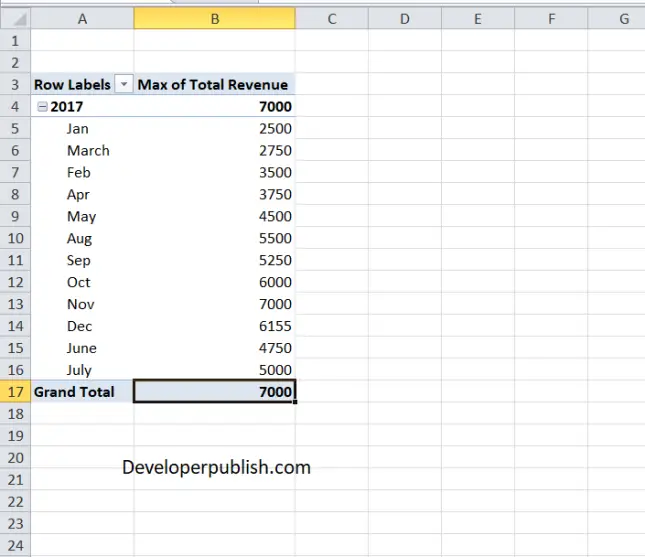
Task: Click the March row label
Action: 88,151
